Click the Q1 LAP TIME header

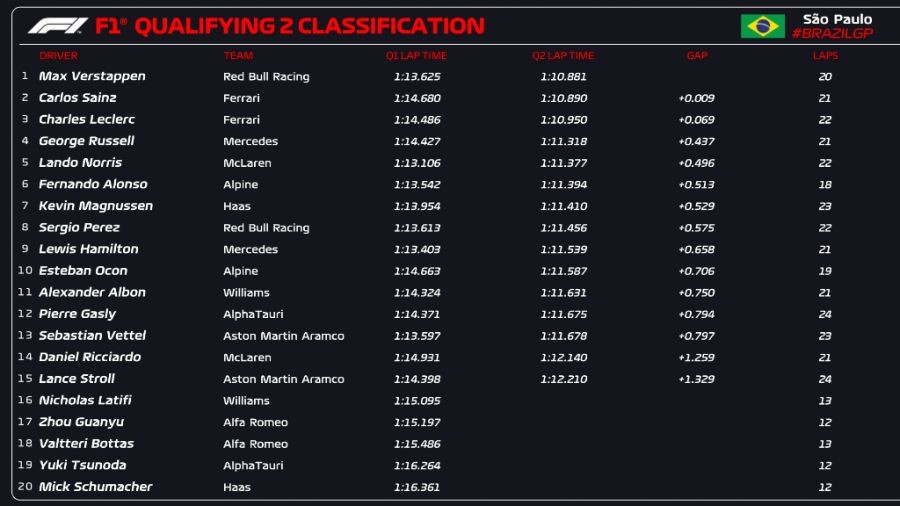[x=417, y=56]
